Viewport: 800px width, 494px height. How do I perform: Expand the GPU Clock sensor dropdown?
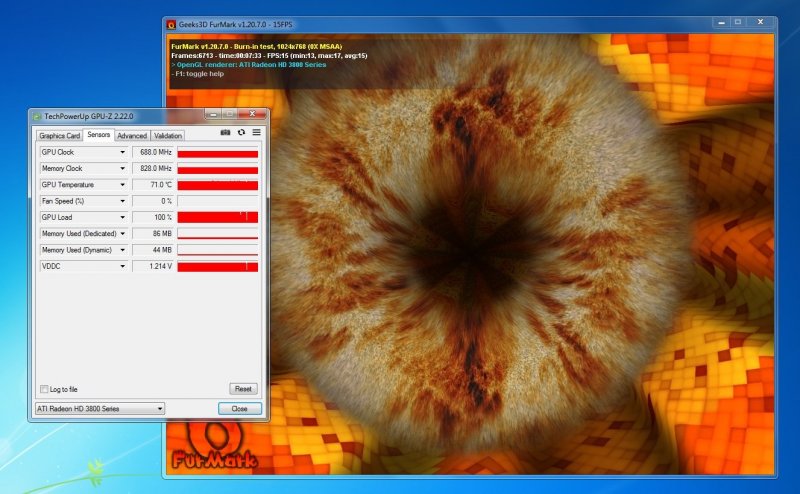[x=123, y=152]
